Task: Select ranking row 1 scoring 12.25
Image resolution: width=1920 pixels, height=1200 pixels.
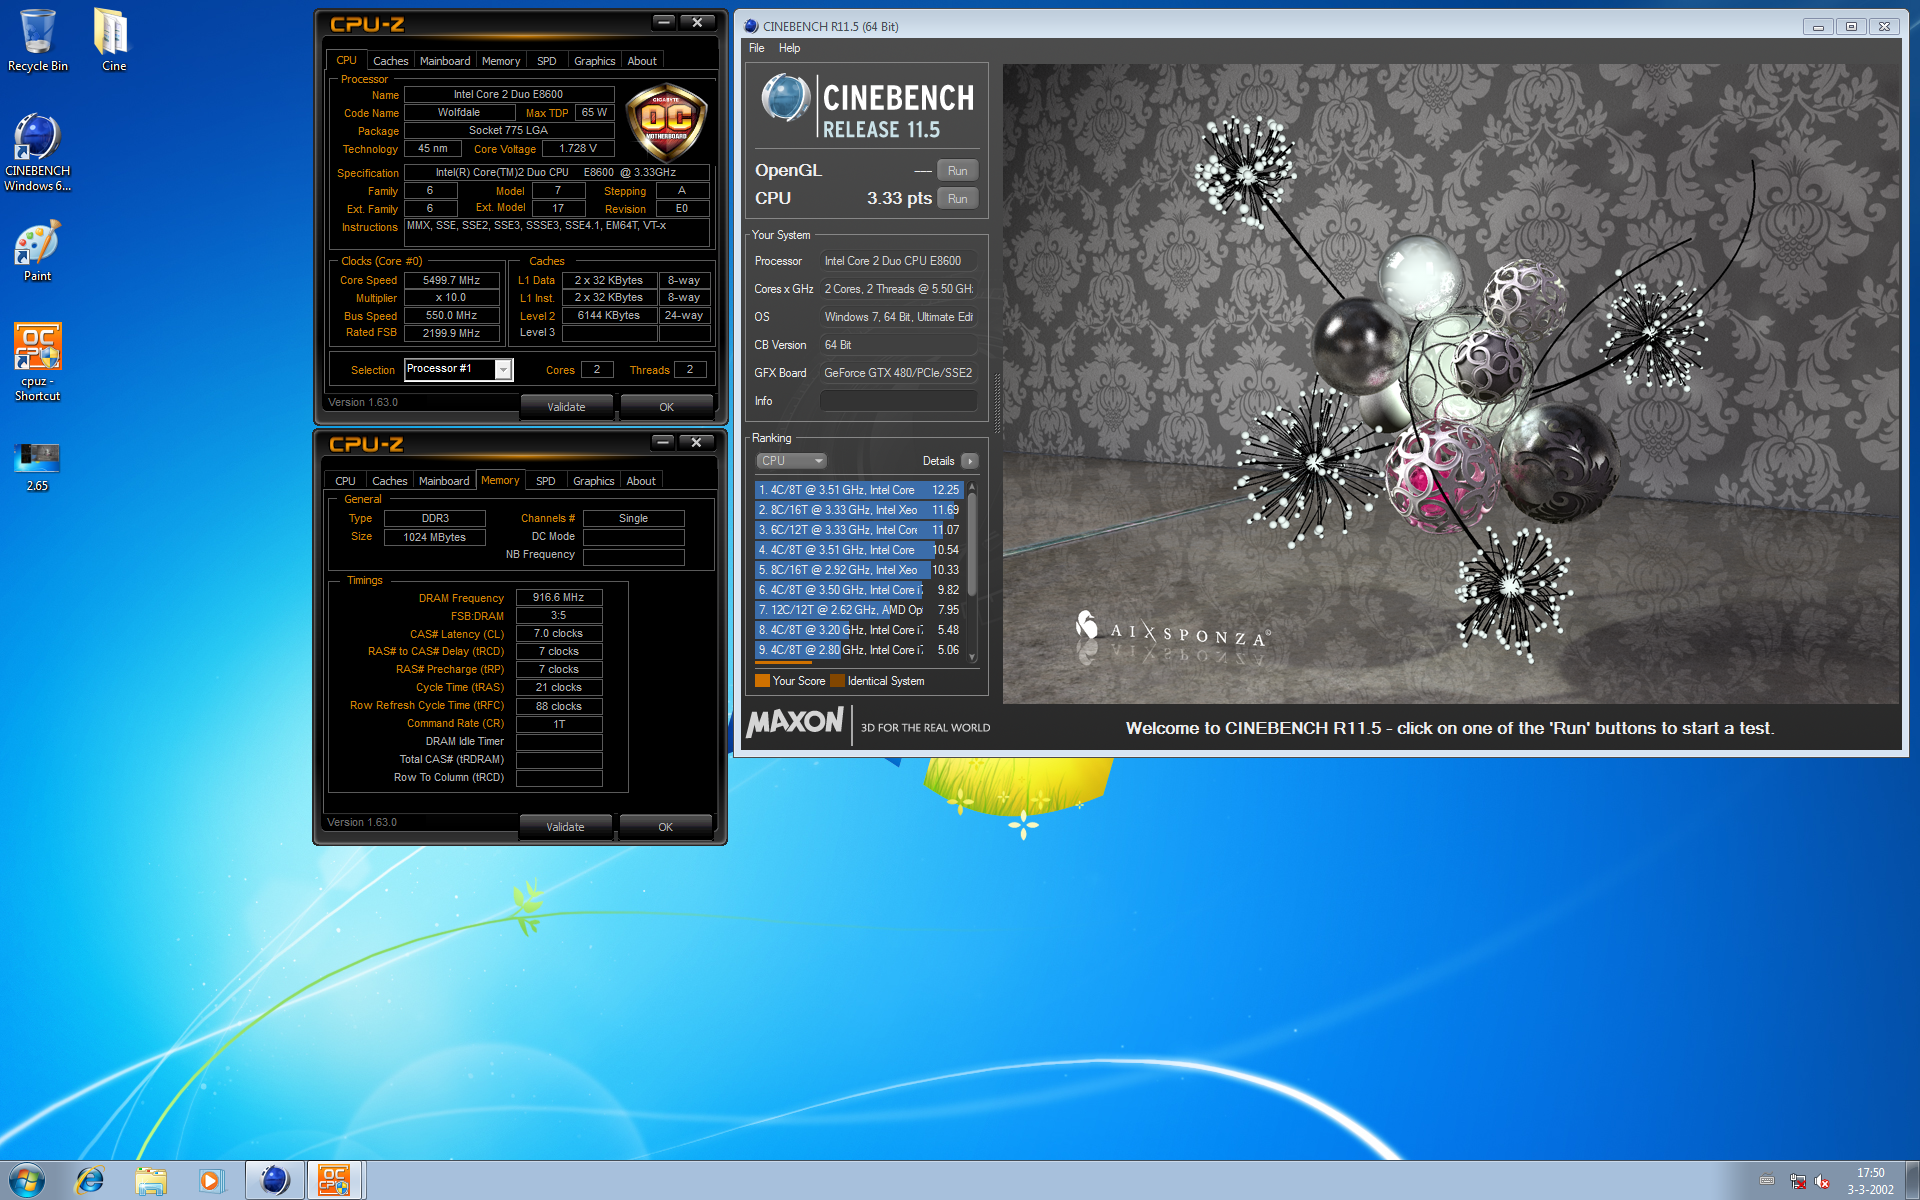Action: 859,490
